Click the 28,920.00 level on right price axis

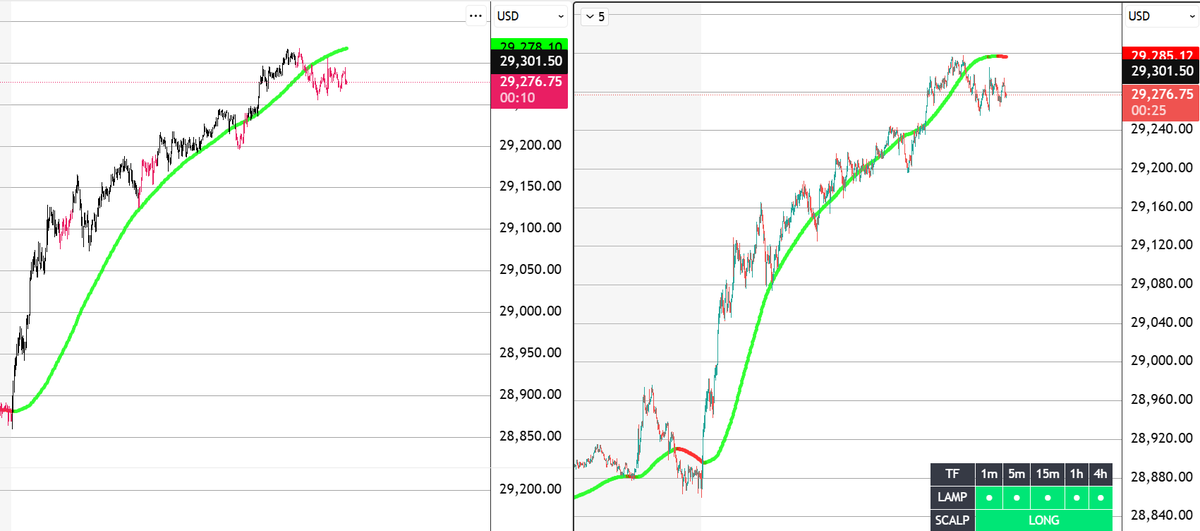[1161, 438]
